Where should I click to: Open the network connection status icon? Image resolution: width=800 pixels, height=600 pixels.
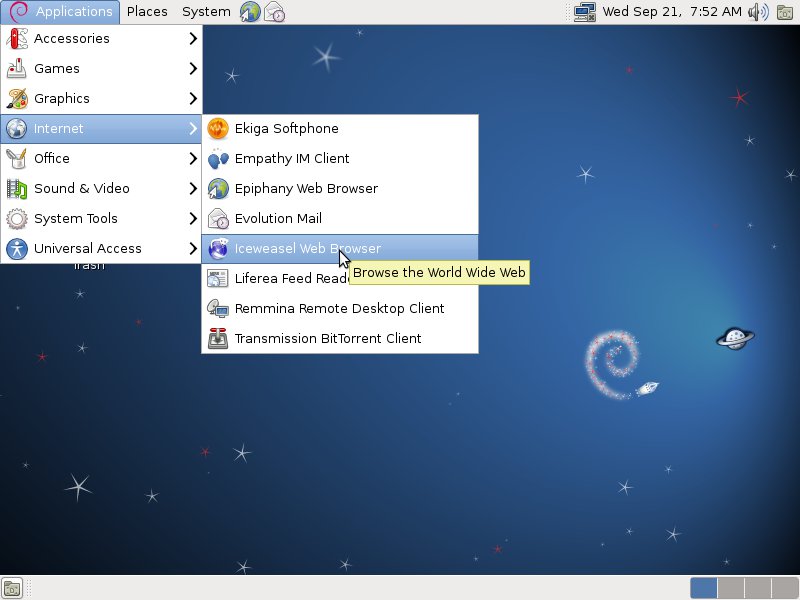585,12
